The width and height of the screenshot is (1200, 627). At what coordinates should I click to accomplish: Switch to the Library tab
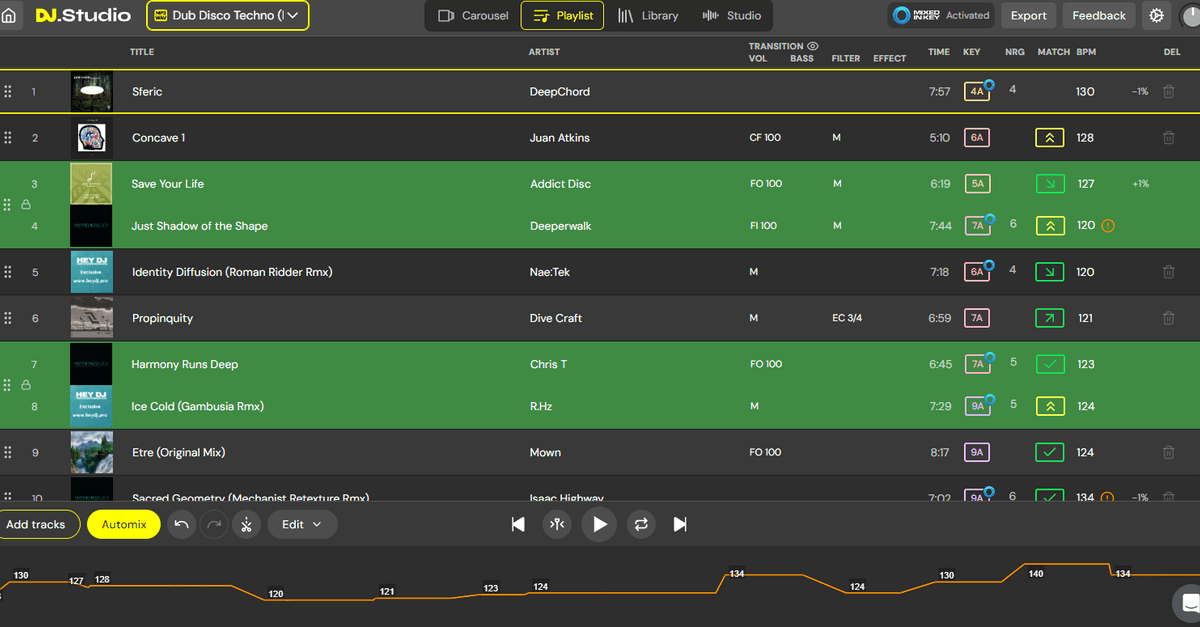click(x=648, y=16)
